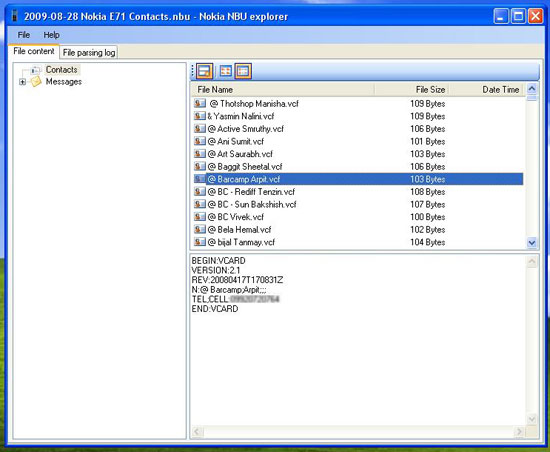Select file @ BC - Rediff Tenzin.vcf
The width and height of the screenshot is (550, 452).
[x=251, y=192]
